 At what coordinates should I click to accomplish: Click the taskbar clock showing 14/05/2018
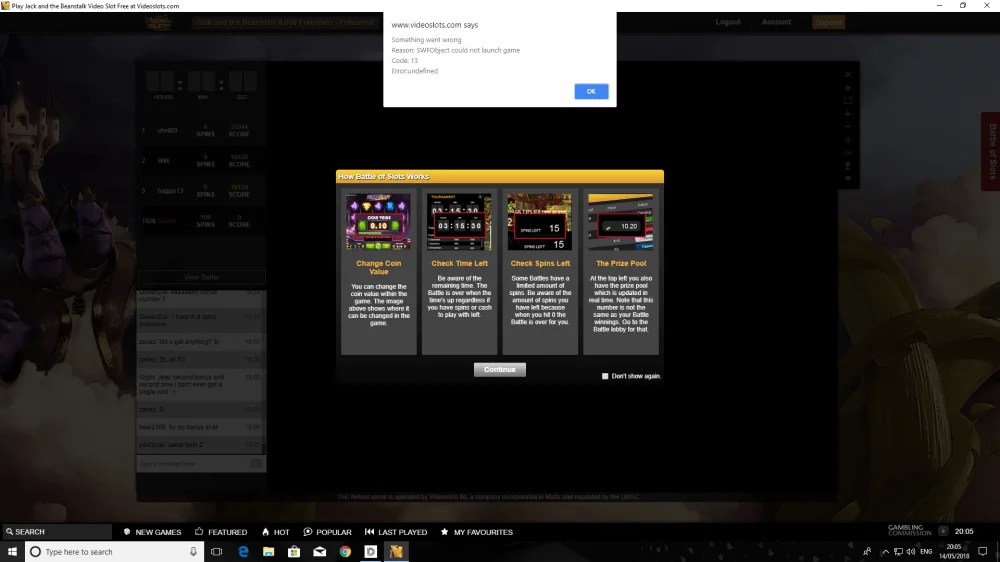pyautogui.click(x=954, y=551)
